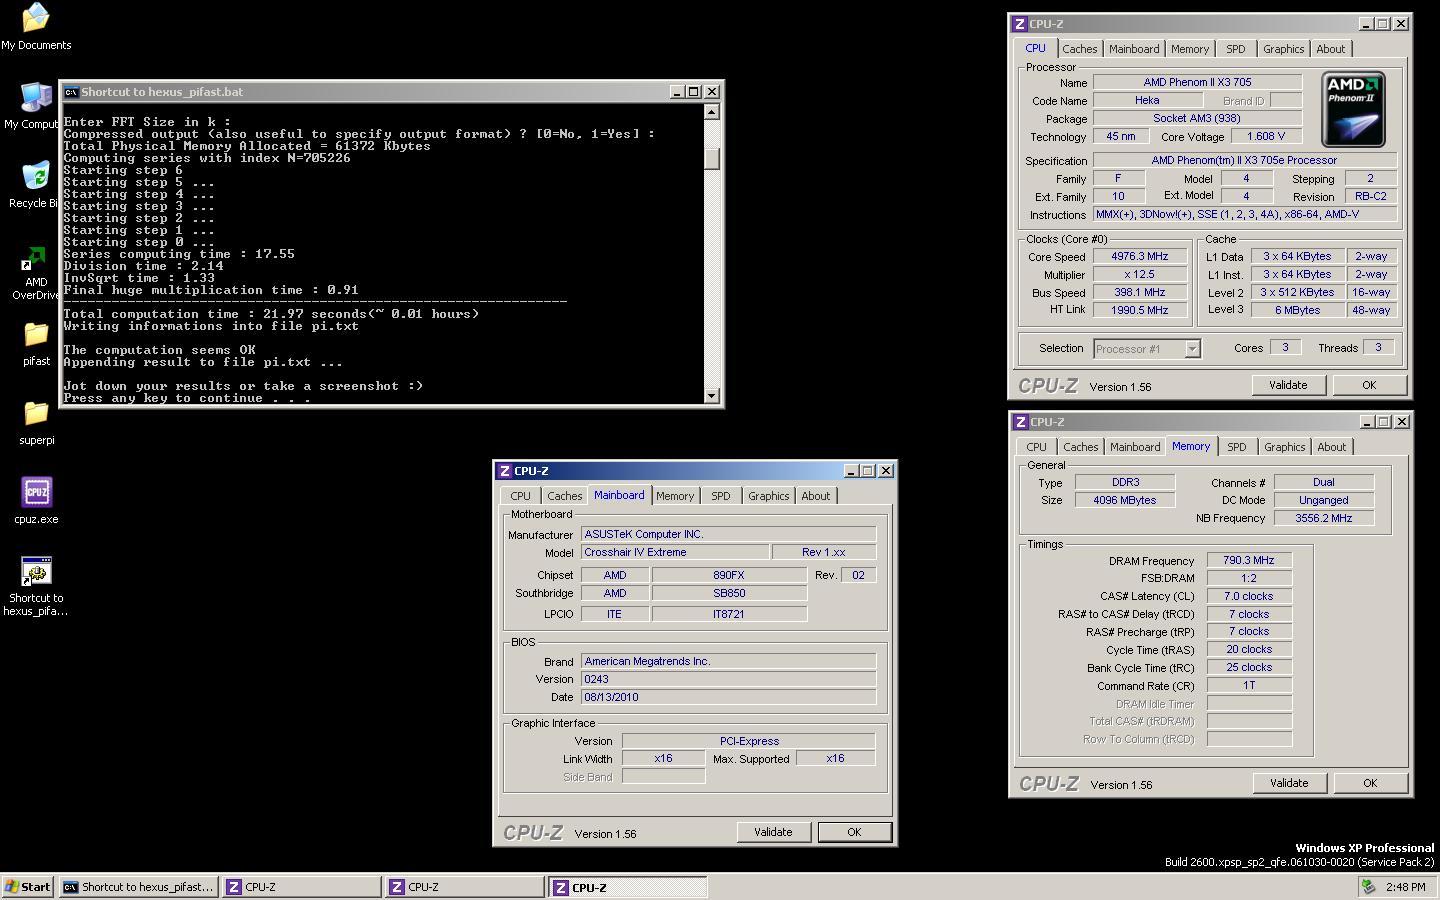1440x900 pixels.
Task: Click the Core Speed 4976.3 MHz field
Action: click(x=1139, y=257)
